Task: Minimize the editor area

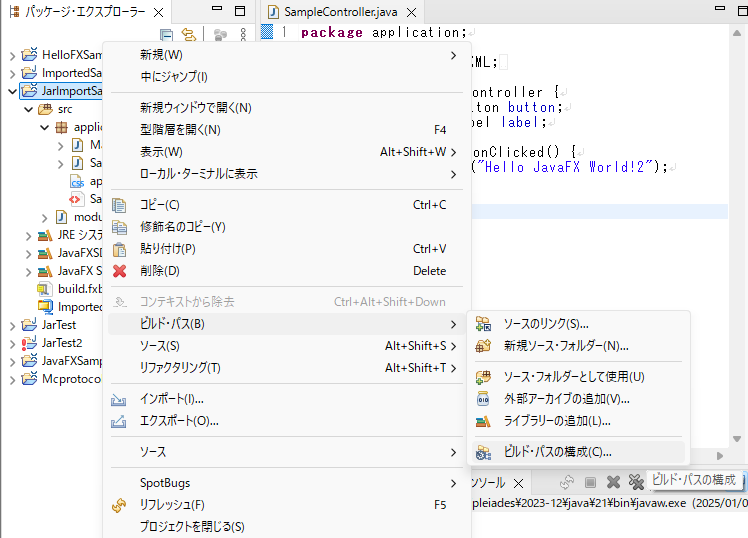Action: pos(720,9)
